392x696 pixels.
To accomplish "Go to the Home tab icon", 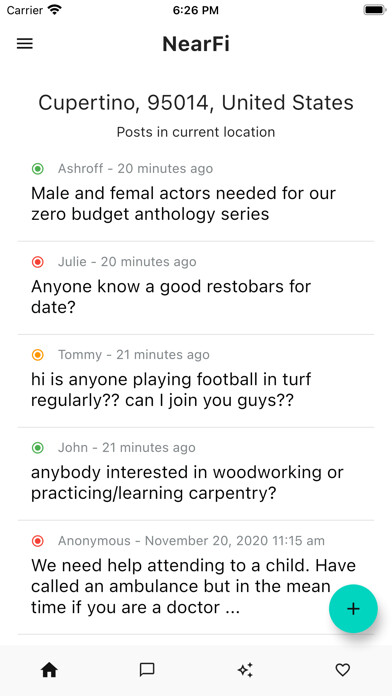I will pos(49,670).
